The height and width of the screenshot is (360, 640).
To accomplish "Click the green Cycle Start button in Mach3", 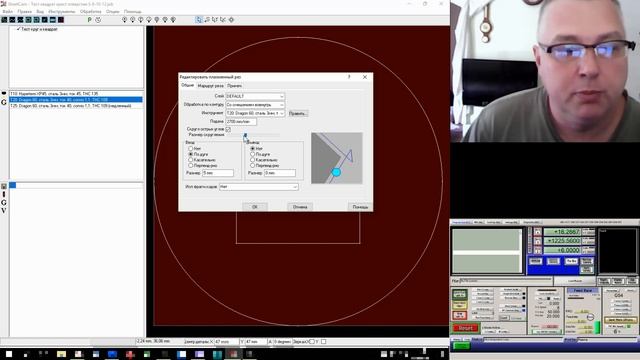I will coord(459,294).
